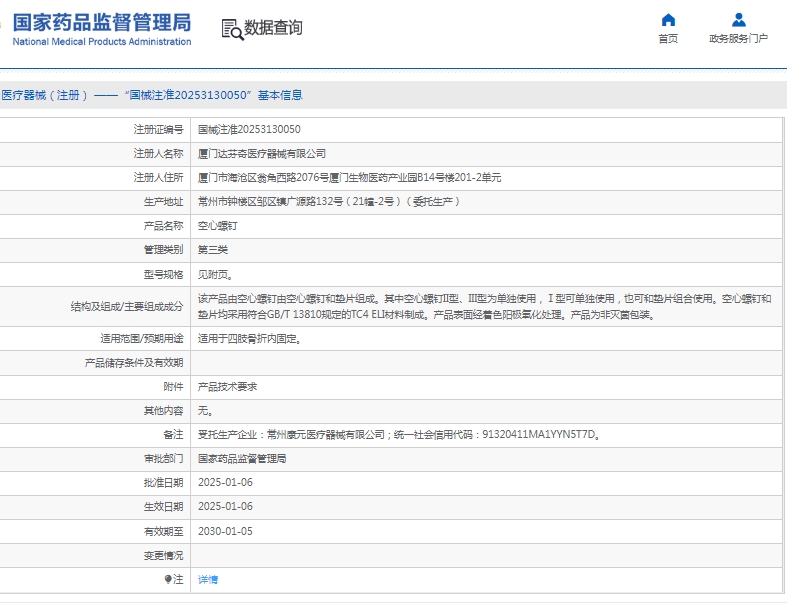Click the 注册人名称 label
This screenshot has width=787, height=603.
pyautogui.click(x=159, y=154)
